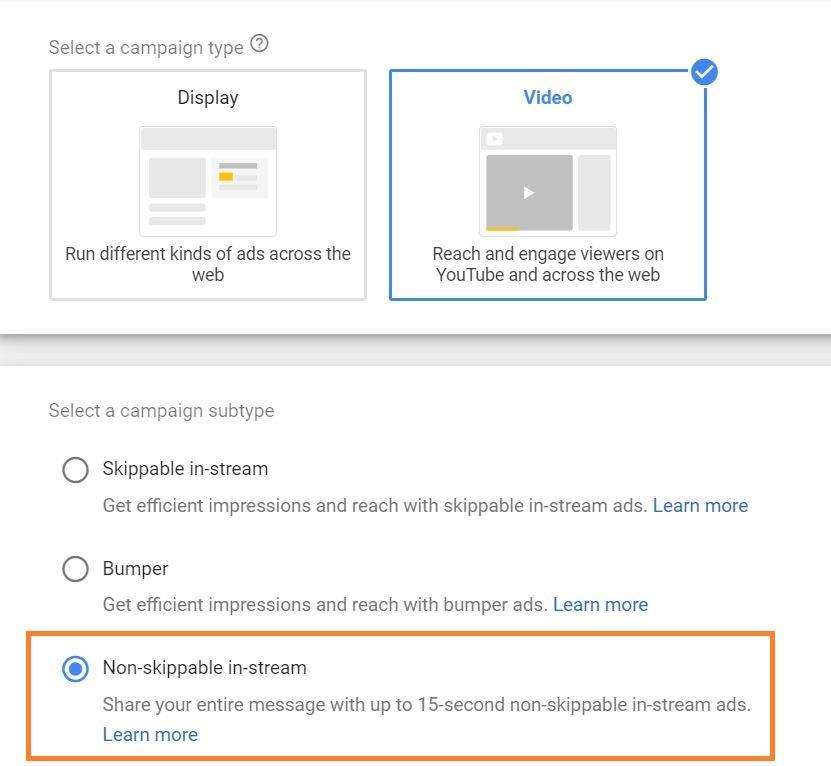Image resolution: width=831 pixels, height=766 pixels.
Task: Click the Display campaign illustration
Action: click(x=208, y=180)
